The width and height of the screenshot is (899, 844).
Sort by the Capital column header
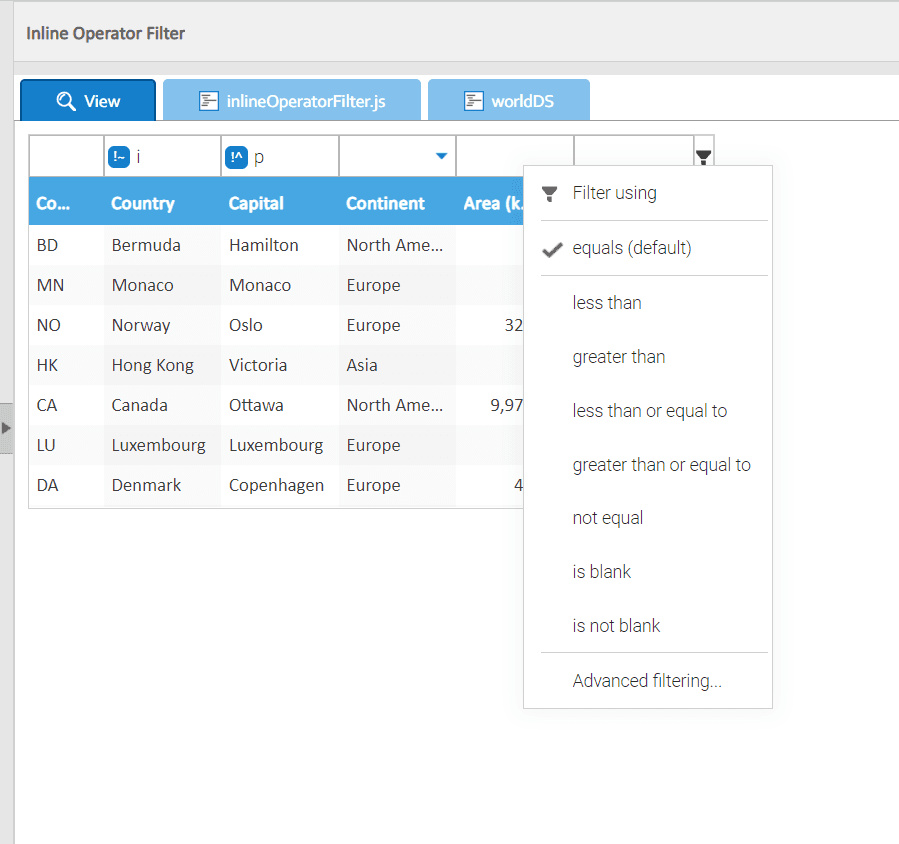(x=280, y=203)
